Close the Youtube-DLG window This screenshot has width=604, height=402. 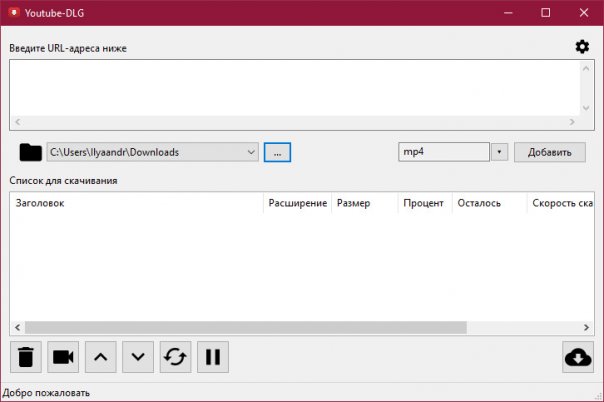[584, 13]
